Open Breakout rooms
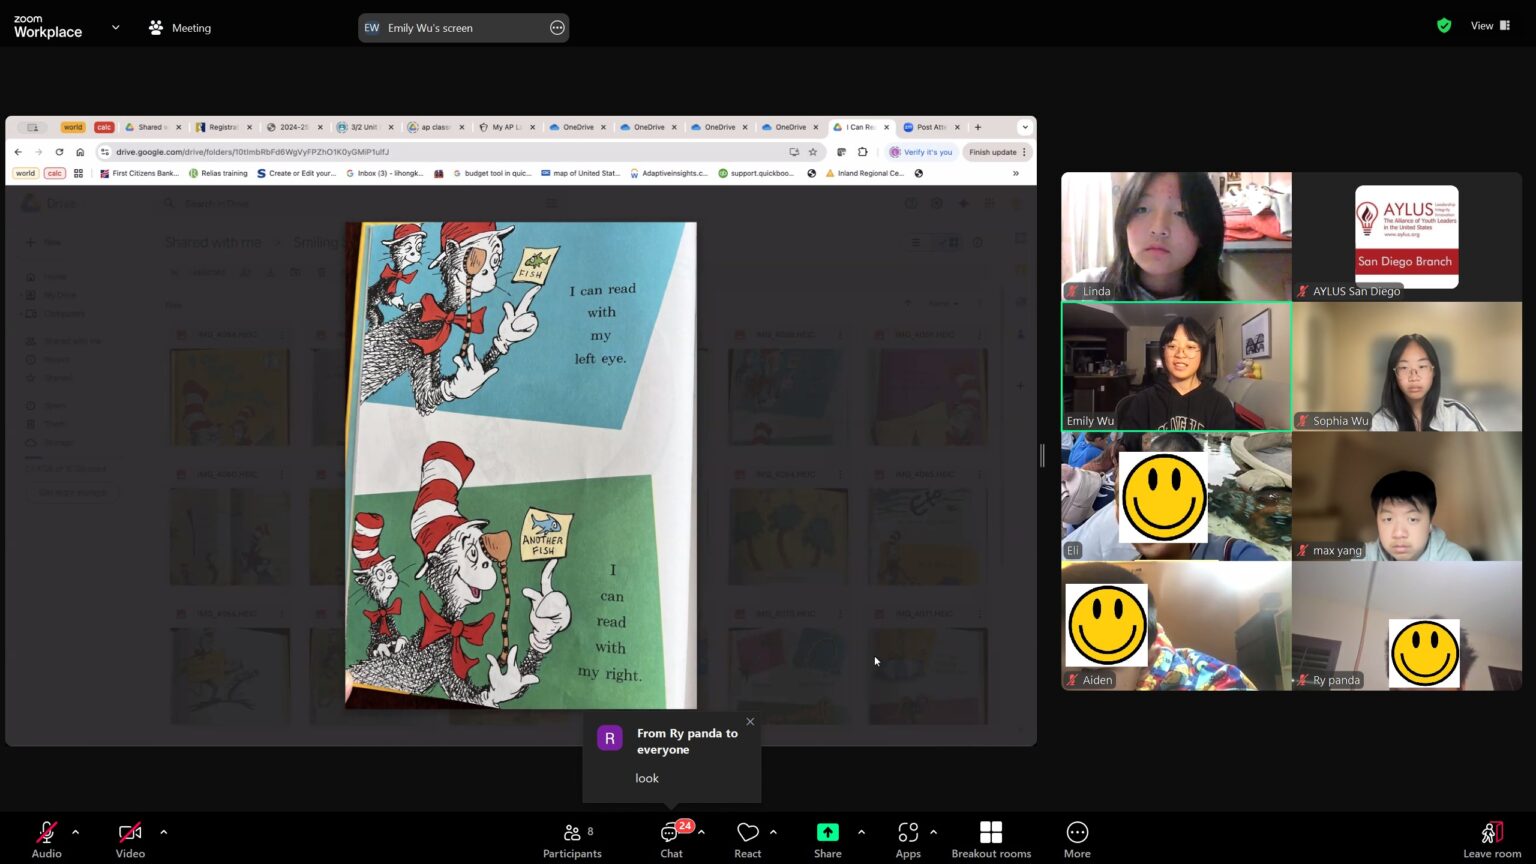The width and height of the screenshot is (1536, 864). click(x=991, y=839)
